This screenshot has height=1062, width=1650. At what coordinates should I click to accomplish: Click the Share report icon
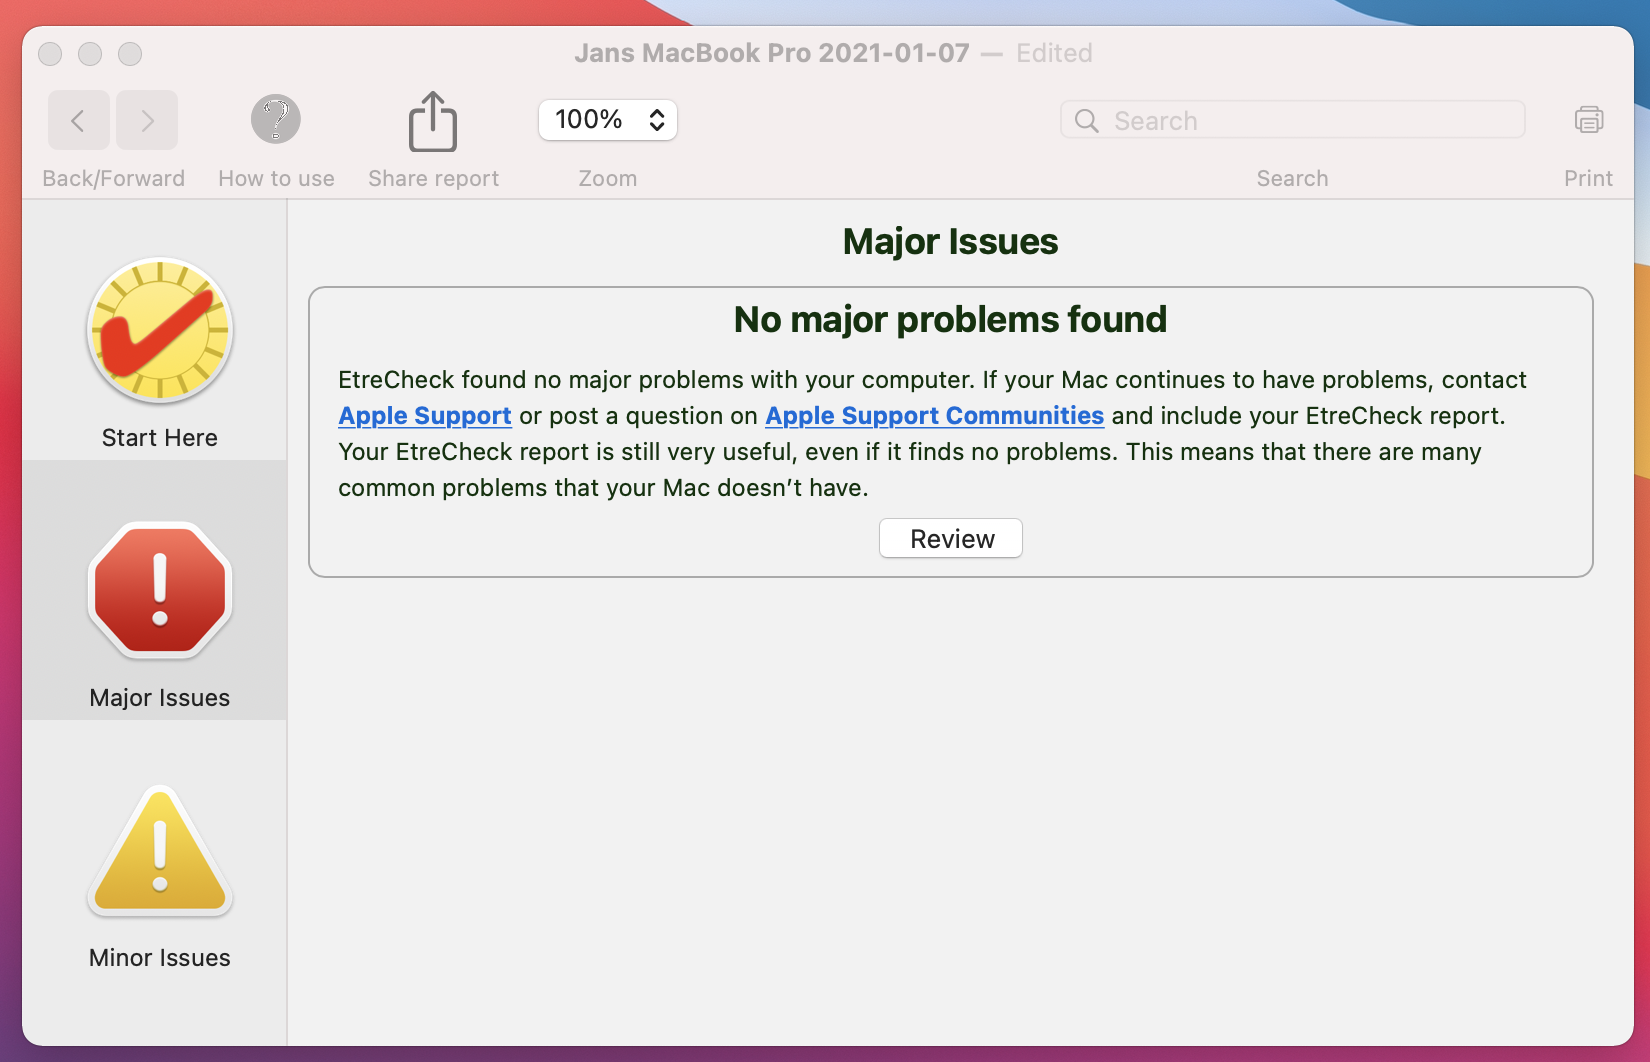click(x=433, y=122)
